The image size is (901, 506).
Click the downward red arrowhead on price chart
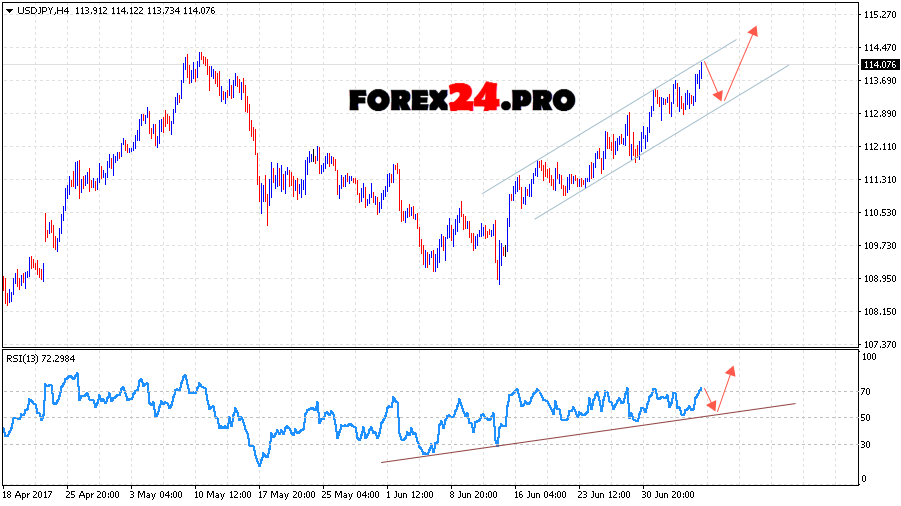[x=718, y=96]
